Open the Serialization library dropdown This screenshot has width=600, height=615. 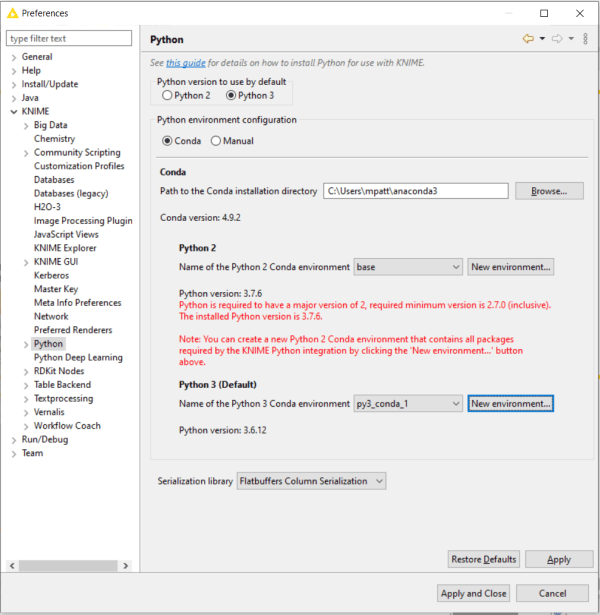click(311, 481)
